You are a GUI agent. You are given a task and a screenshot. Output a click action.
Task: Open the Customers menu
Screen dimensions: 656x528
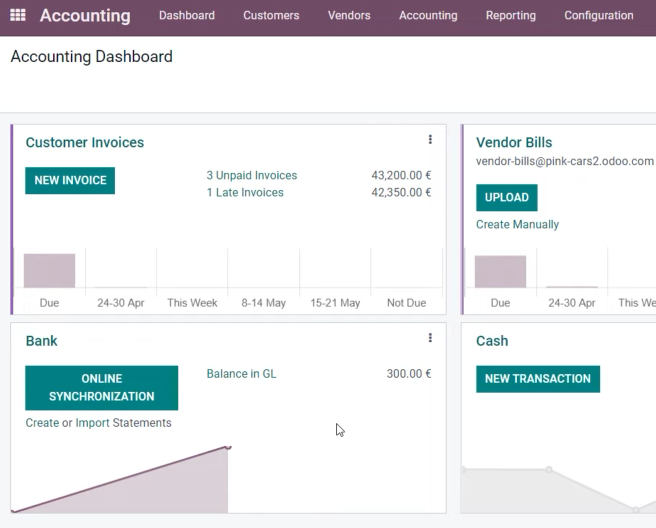coord(271,15)
